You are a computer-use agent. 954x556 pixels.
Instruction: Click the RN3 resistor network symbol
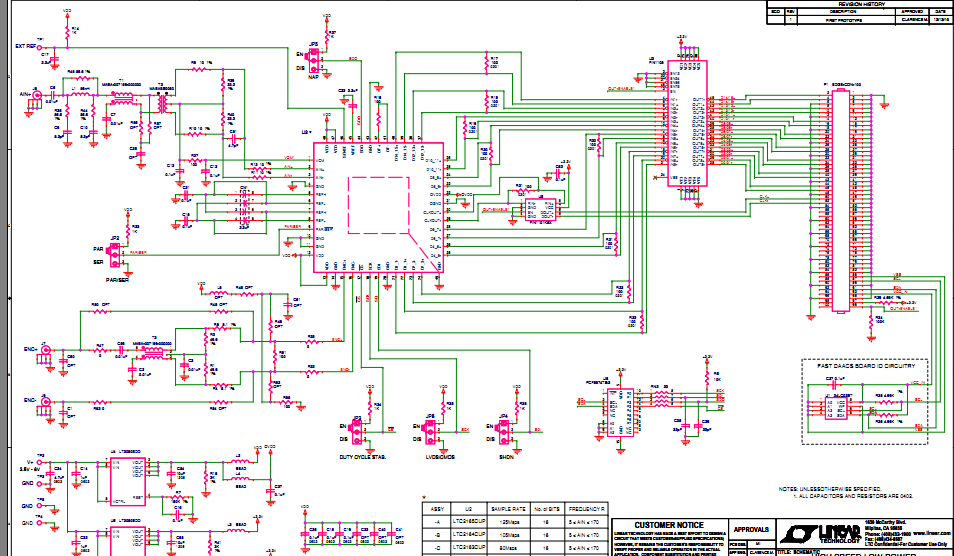coord(660,398)
